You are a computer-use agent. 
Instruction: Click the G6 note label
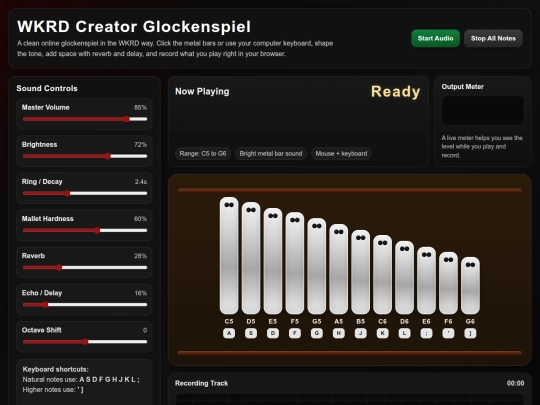(x=470, y=321)
